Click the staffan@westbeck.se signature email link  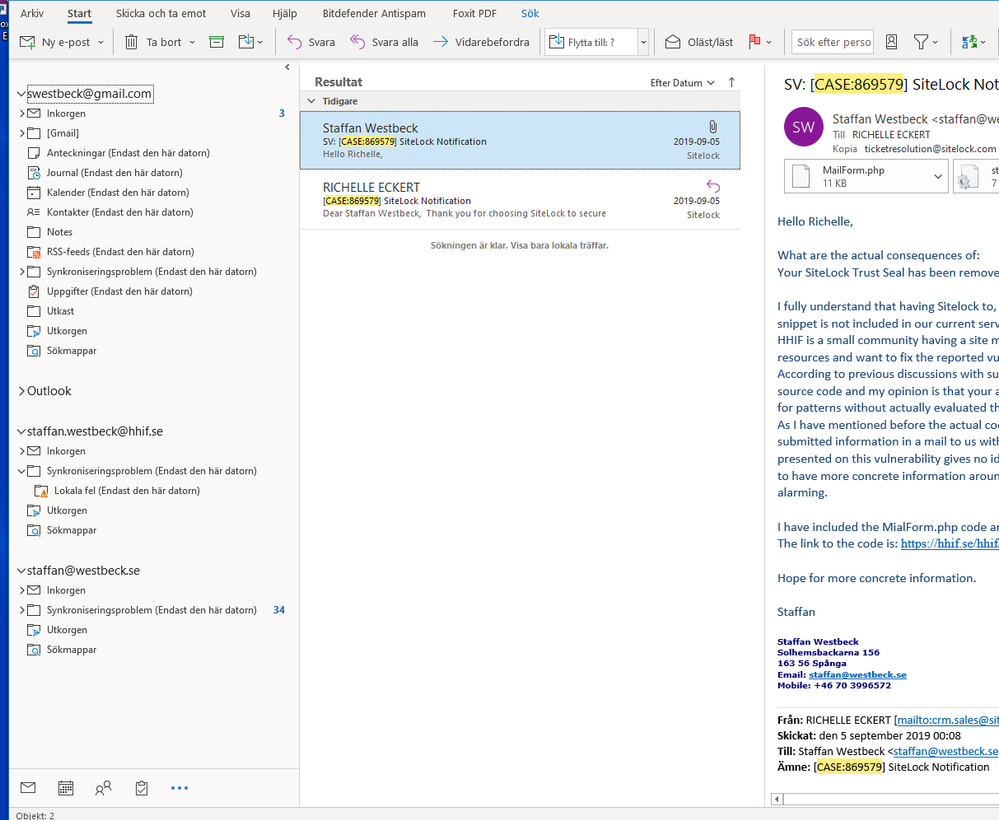point(858,675)
